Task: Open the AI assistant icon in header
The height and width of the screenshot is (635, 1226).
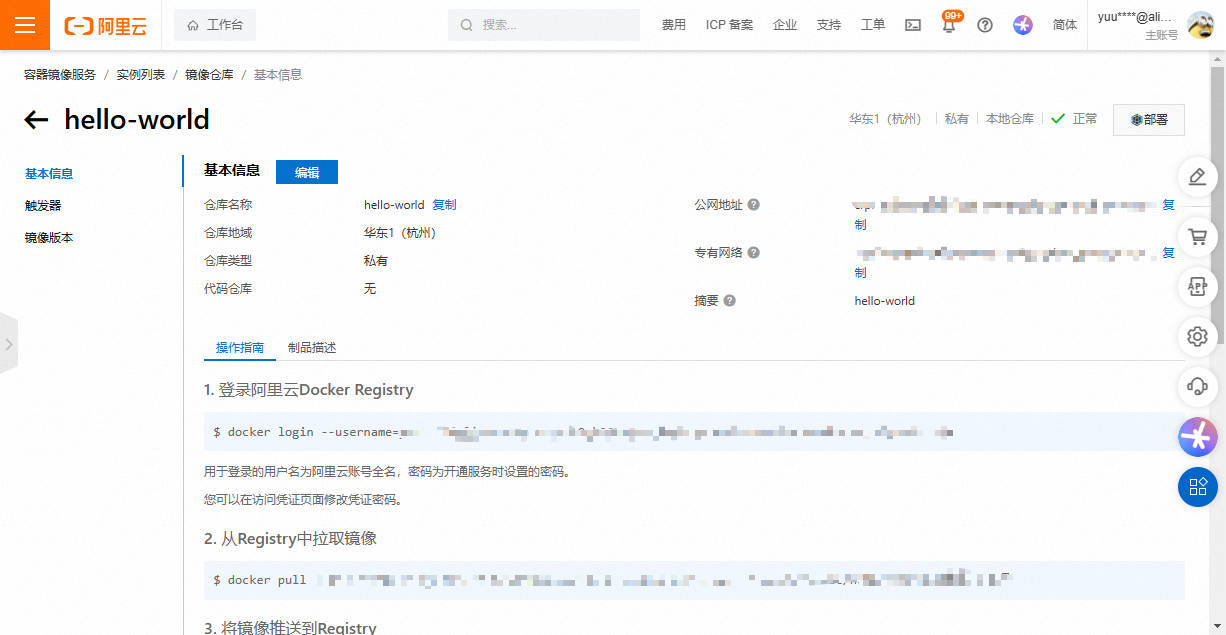Action: (x=1022, y=25)
